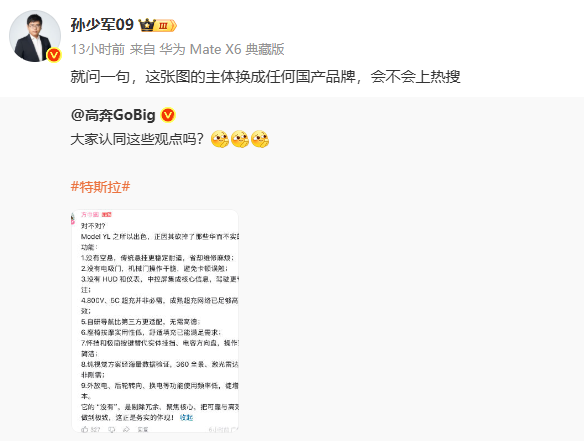Click verified badge beside 高奔GoBig
This screenshot has width=584, height=441.
[x=168, y=115]
